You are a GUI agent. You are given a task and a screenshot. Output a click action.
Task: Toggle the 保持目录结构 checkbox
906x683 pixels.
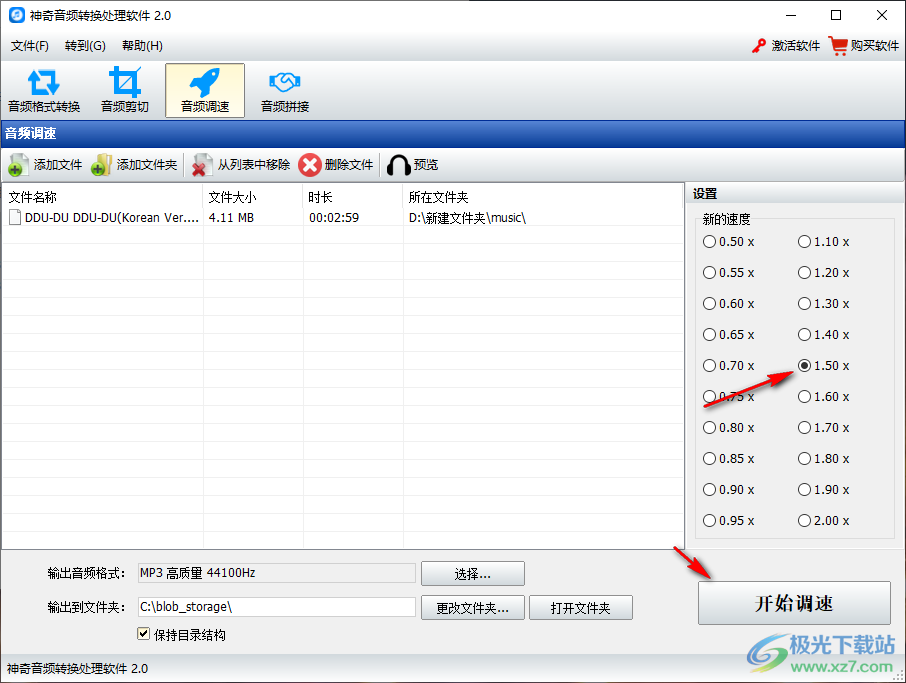pos(143,634)
